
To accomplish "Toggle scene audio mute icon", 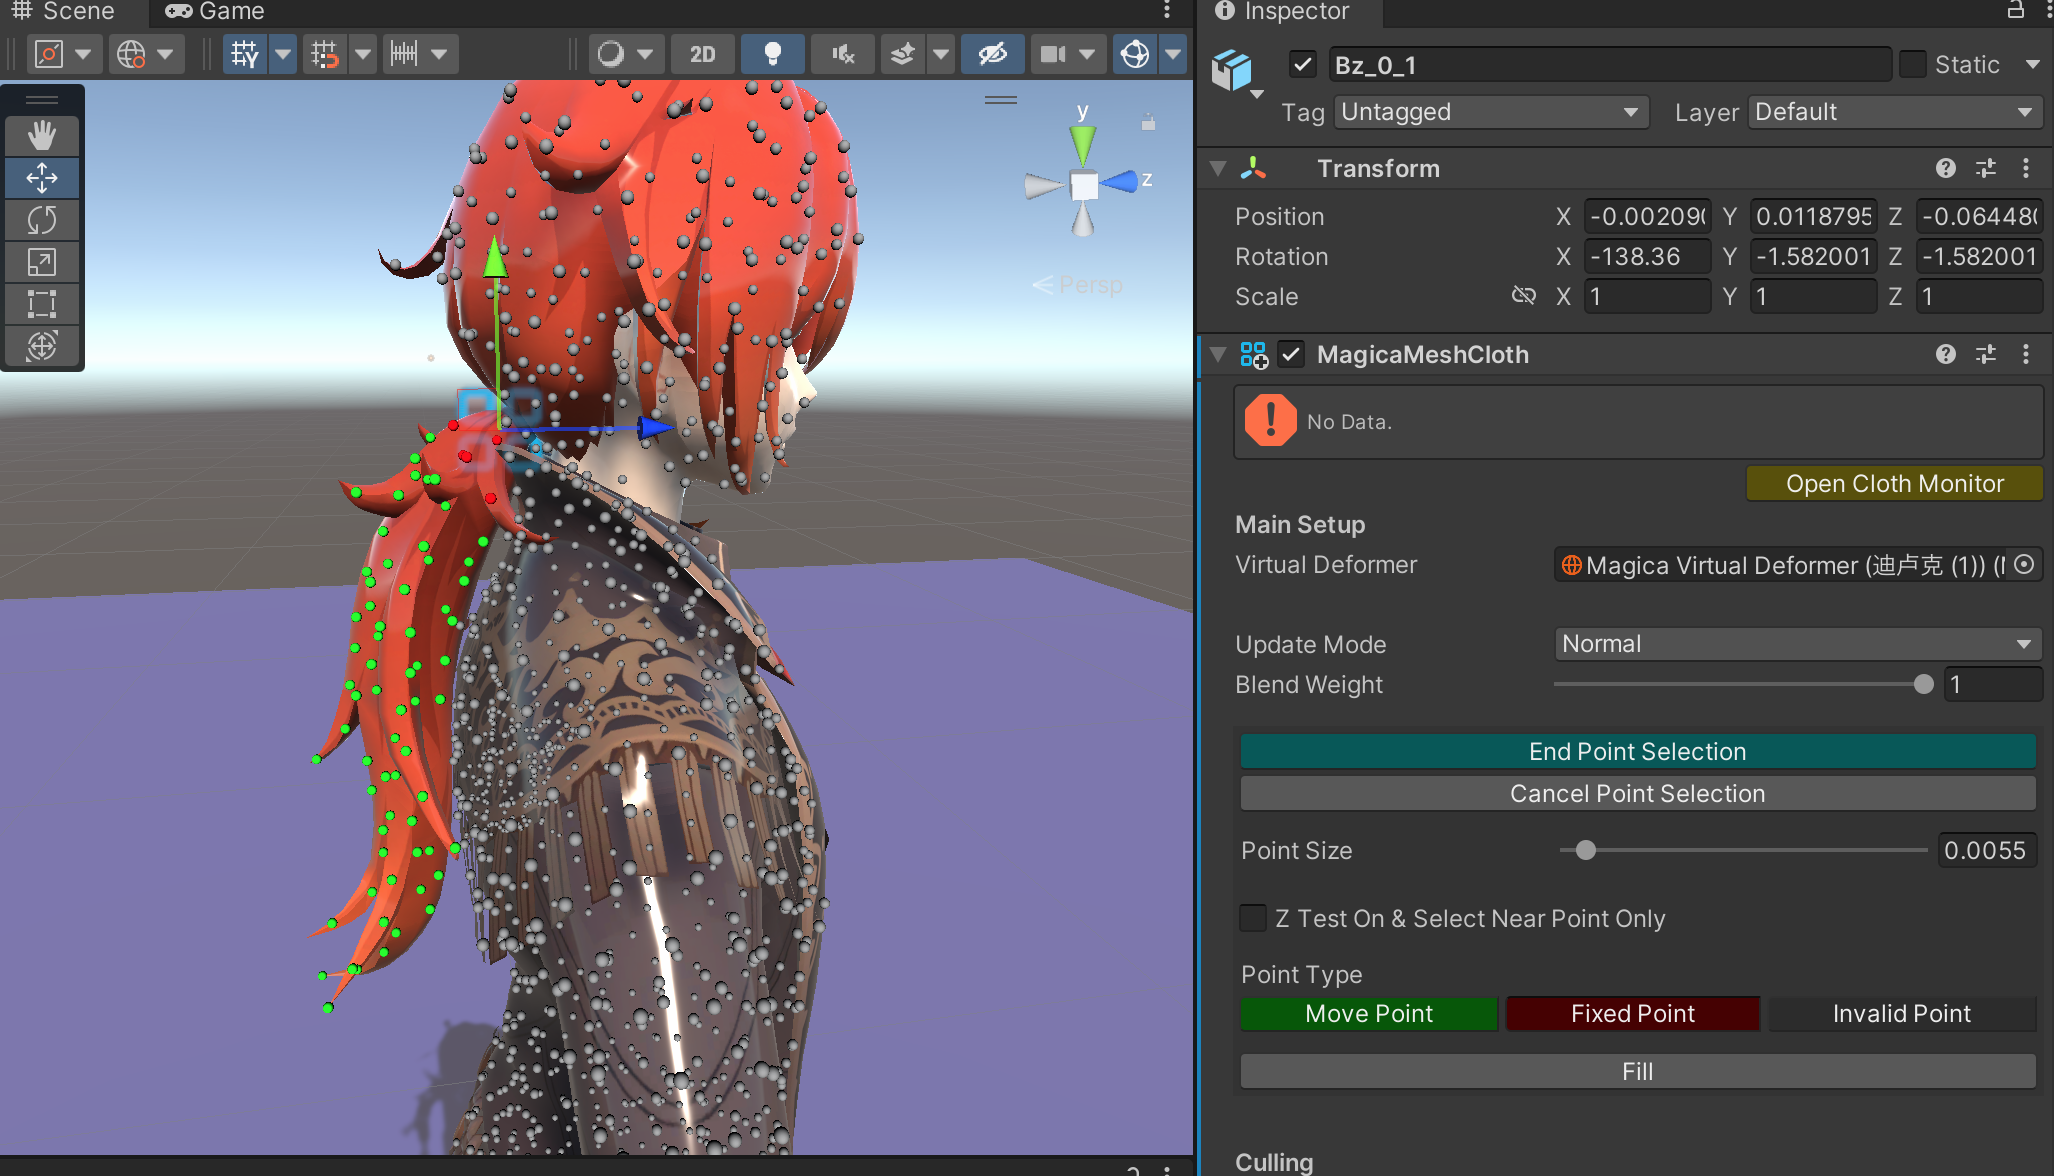I will point(843,54).
